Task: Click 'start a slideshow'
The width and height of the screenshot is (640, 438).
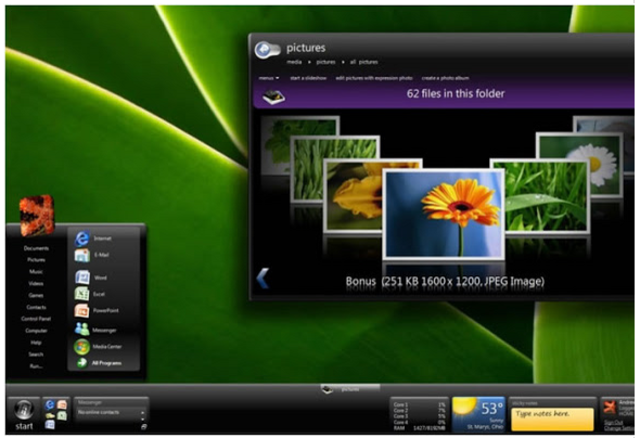Action: [308, 78]
